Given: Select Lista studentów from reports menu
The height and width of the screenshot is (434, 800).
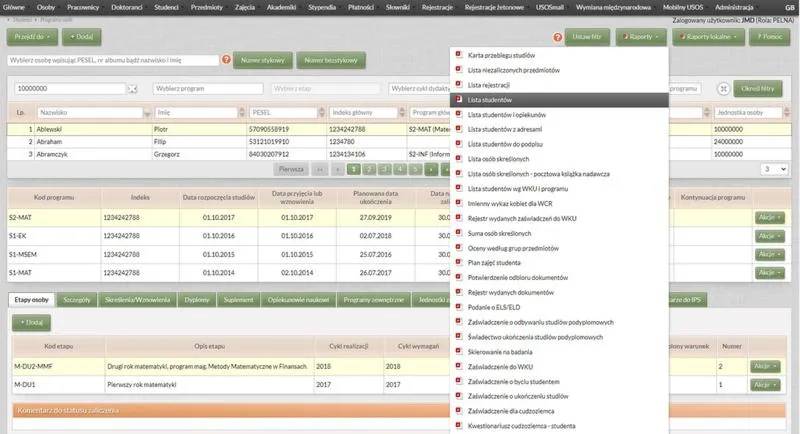Looking at the screenshot, I should click(490, 100).
